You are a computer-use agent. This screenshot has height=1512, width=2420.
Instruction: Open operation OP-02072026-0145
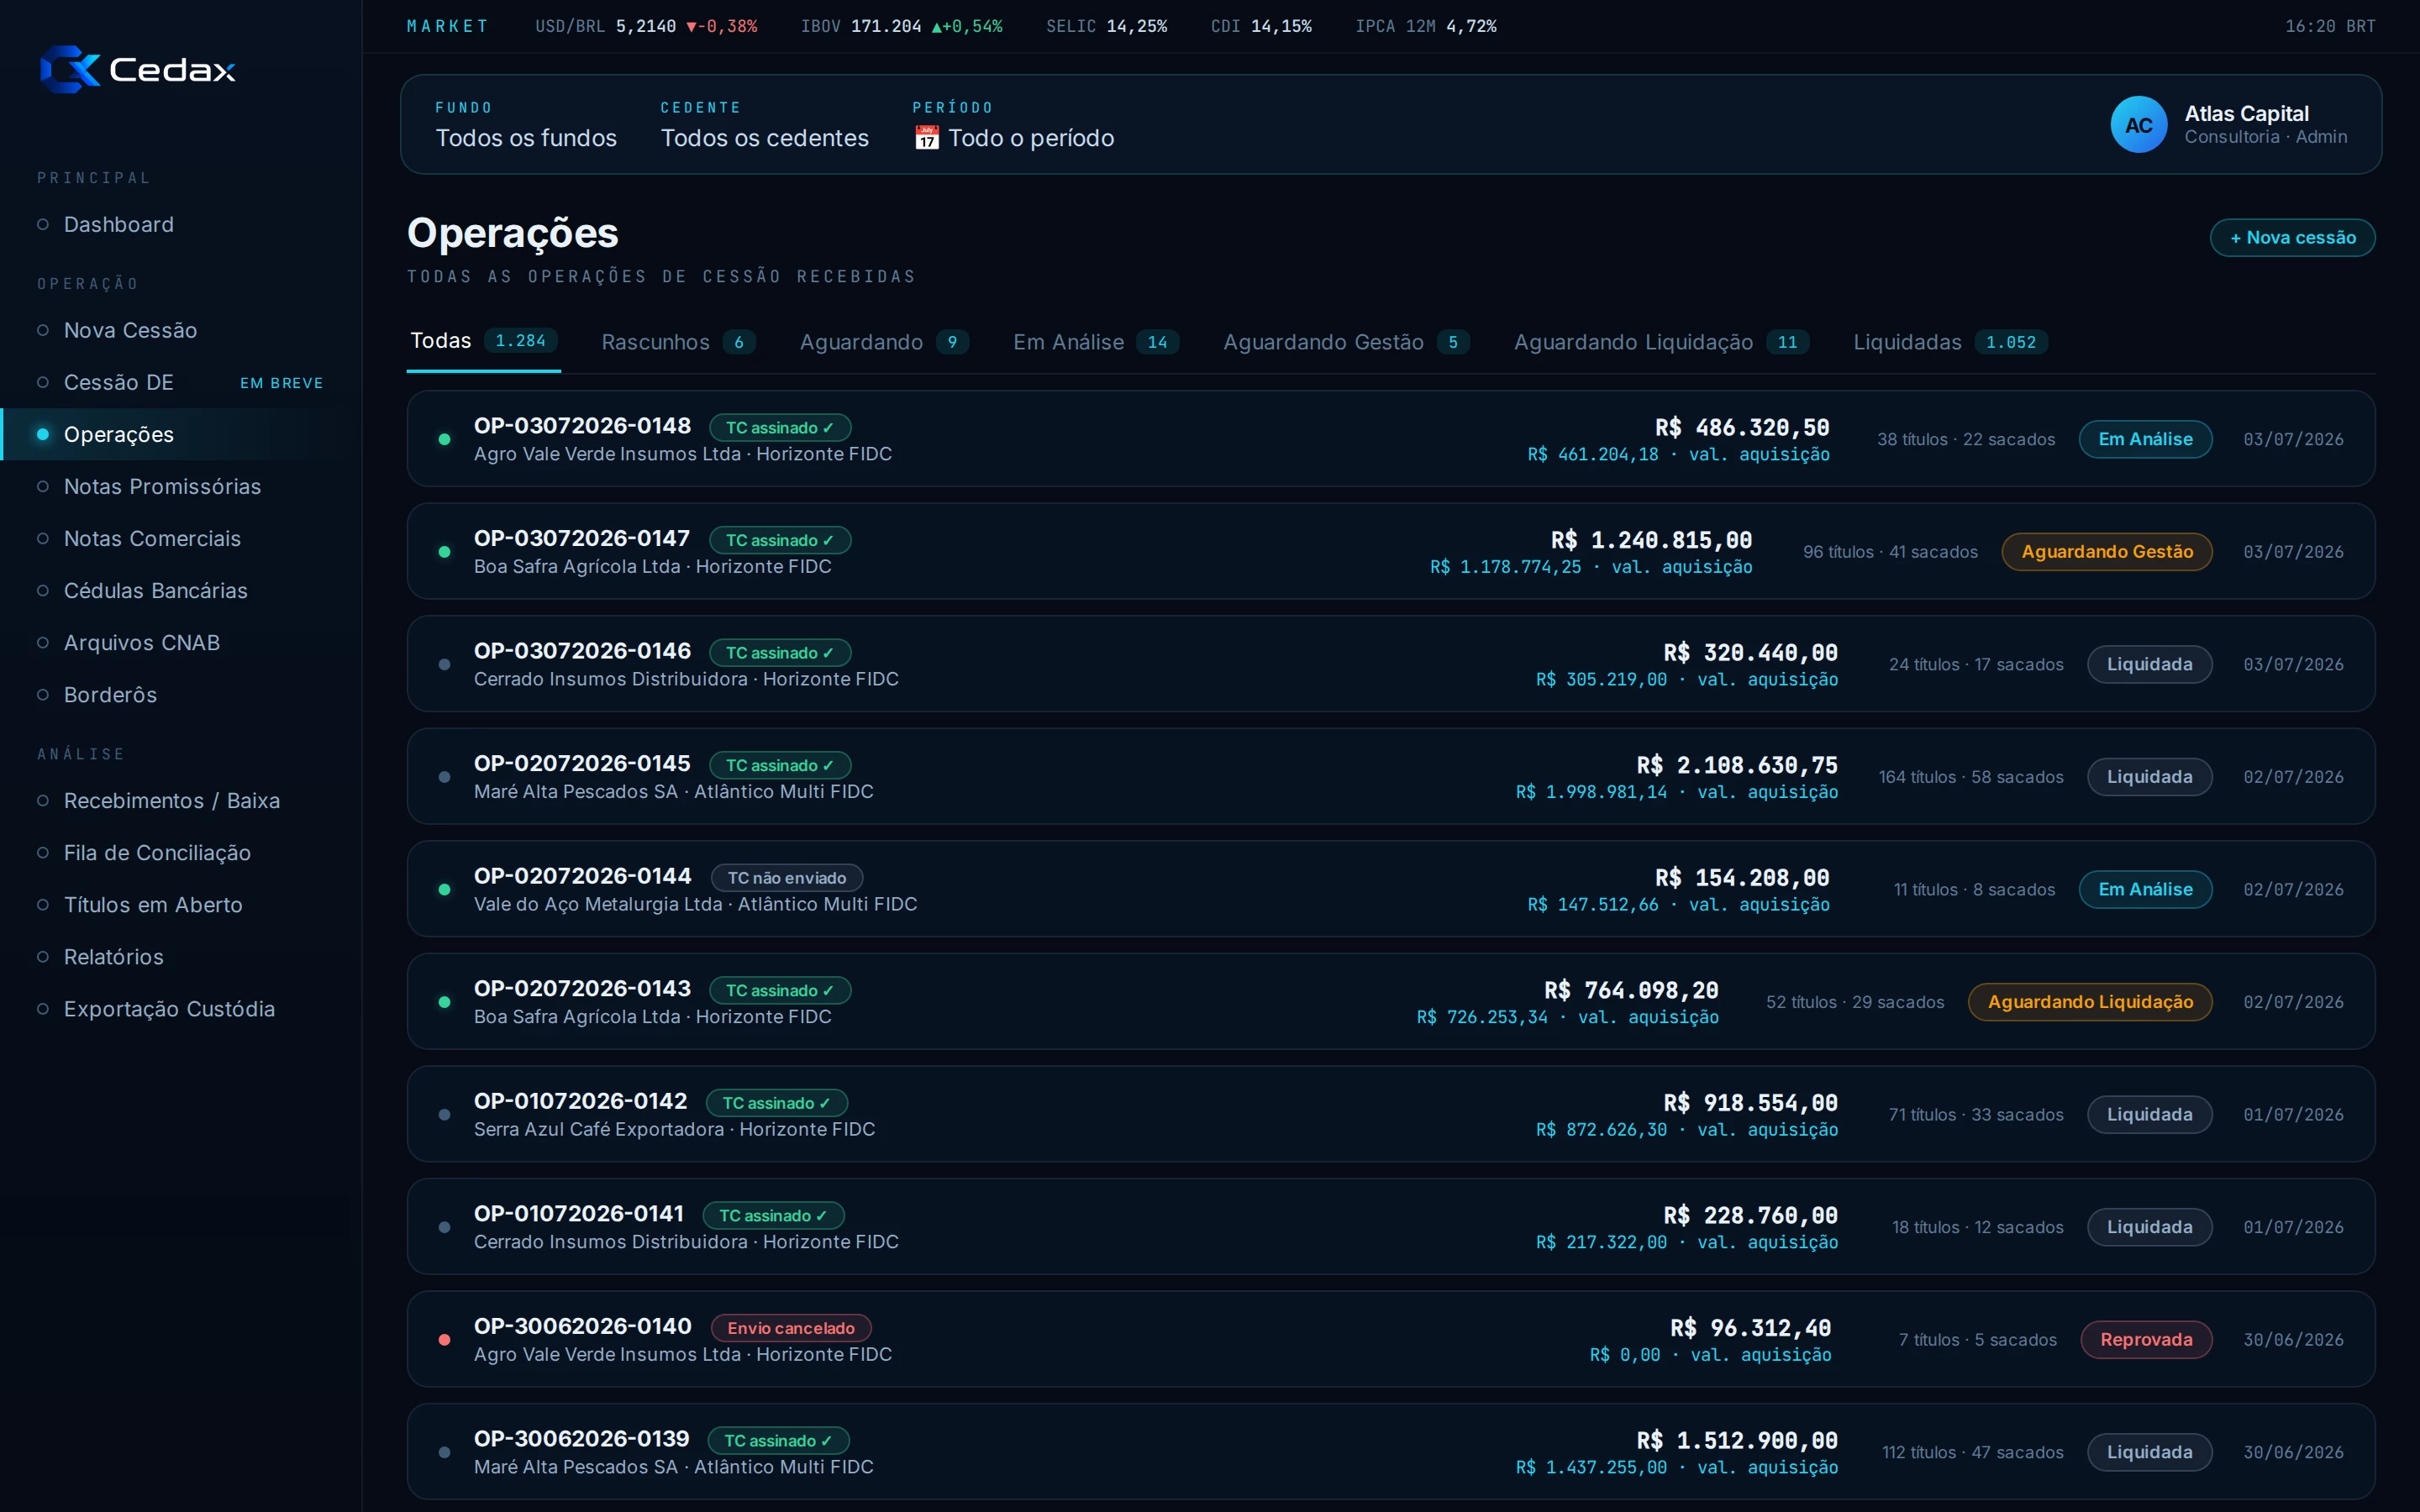pyautogui.click(x=1390, y=776)
